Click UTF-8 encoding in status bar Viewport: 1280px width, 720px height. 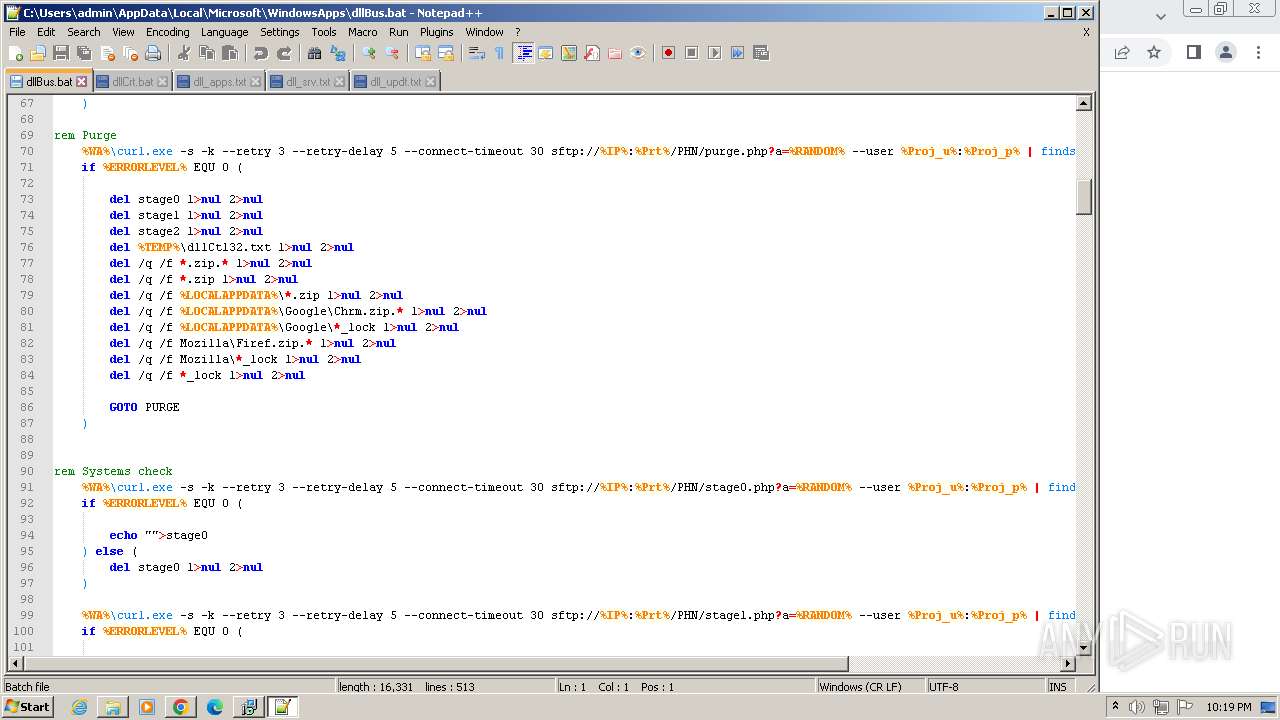click(943, 687)
